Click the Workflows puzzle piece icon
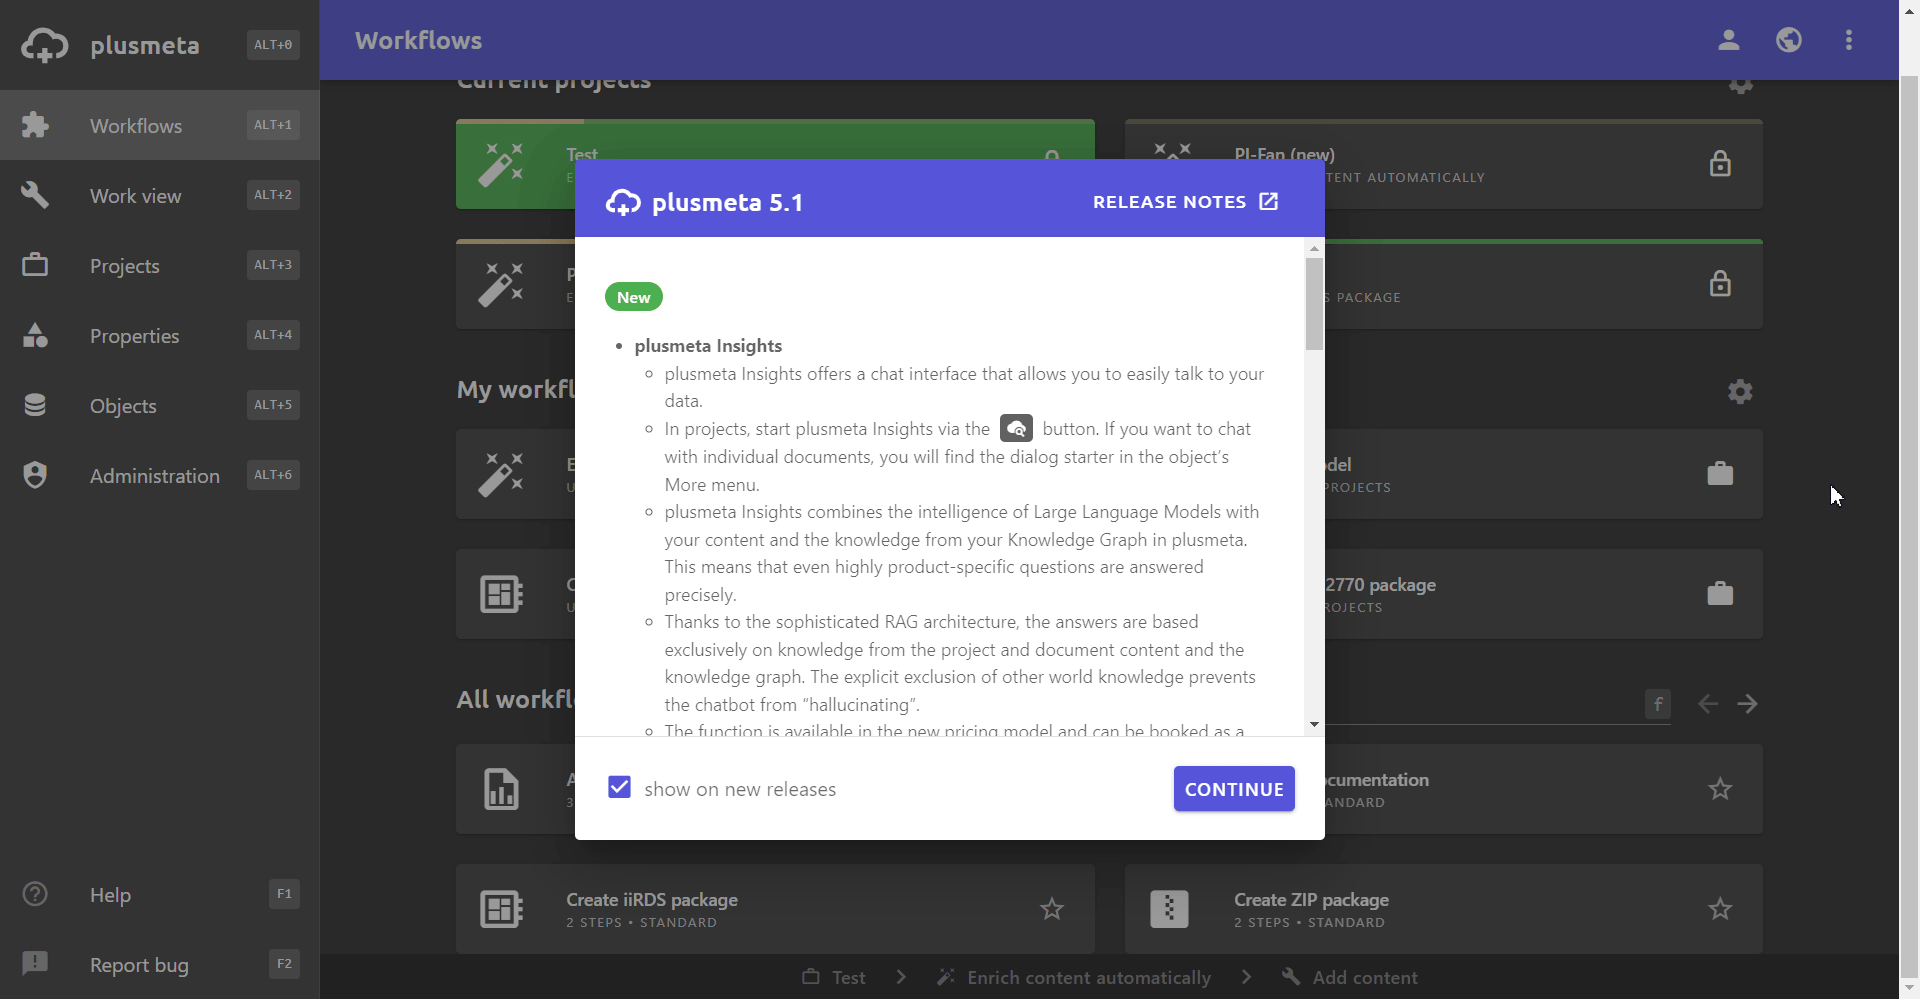The width and height of the screenshot is (1920, 999). 35,125
